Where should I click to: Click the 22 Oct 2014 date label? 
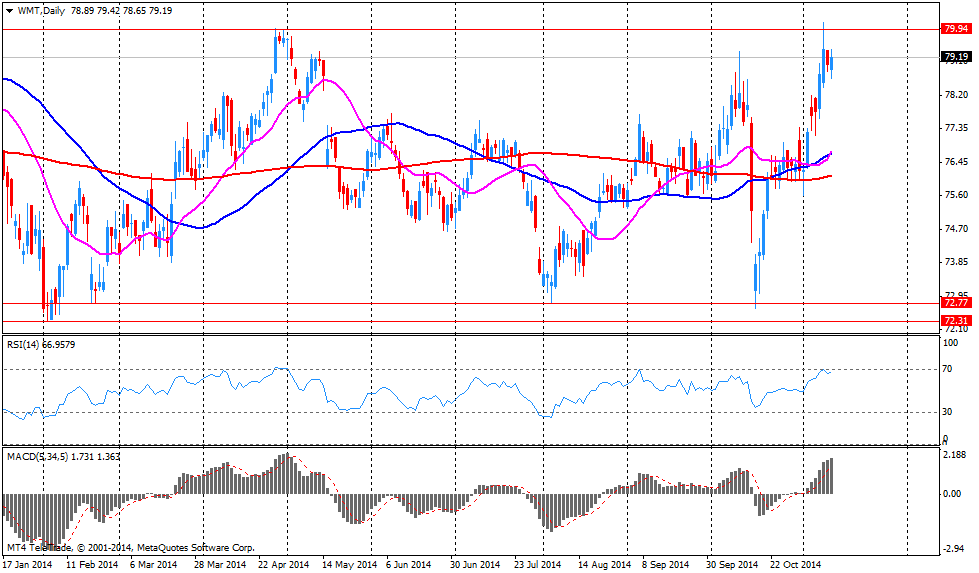tap(795, 565)
